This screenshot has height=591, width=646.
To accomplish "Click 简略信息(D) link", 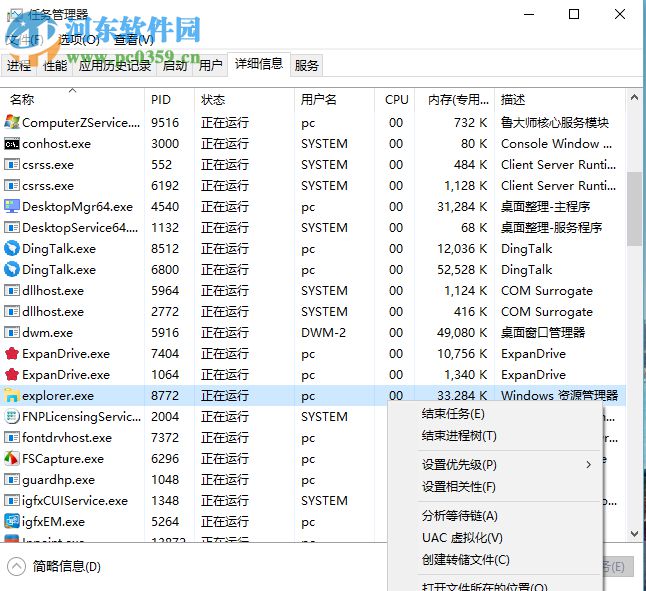I will (x=66, y=566).
